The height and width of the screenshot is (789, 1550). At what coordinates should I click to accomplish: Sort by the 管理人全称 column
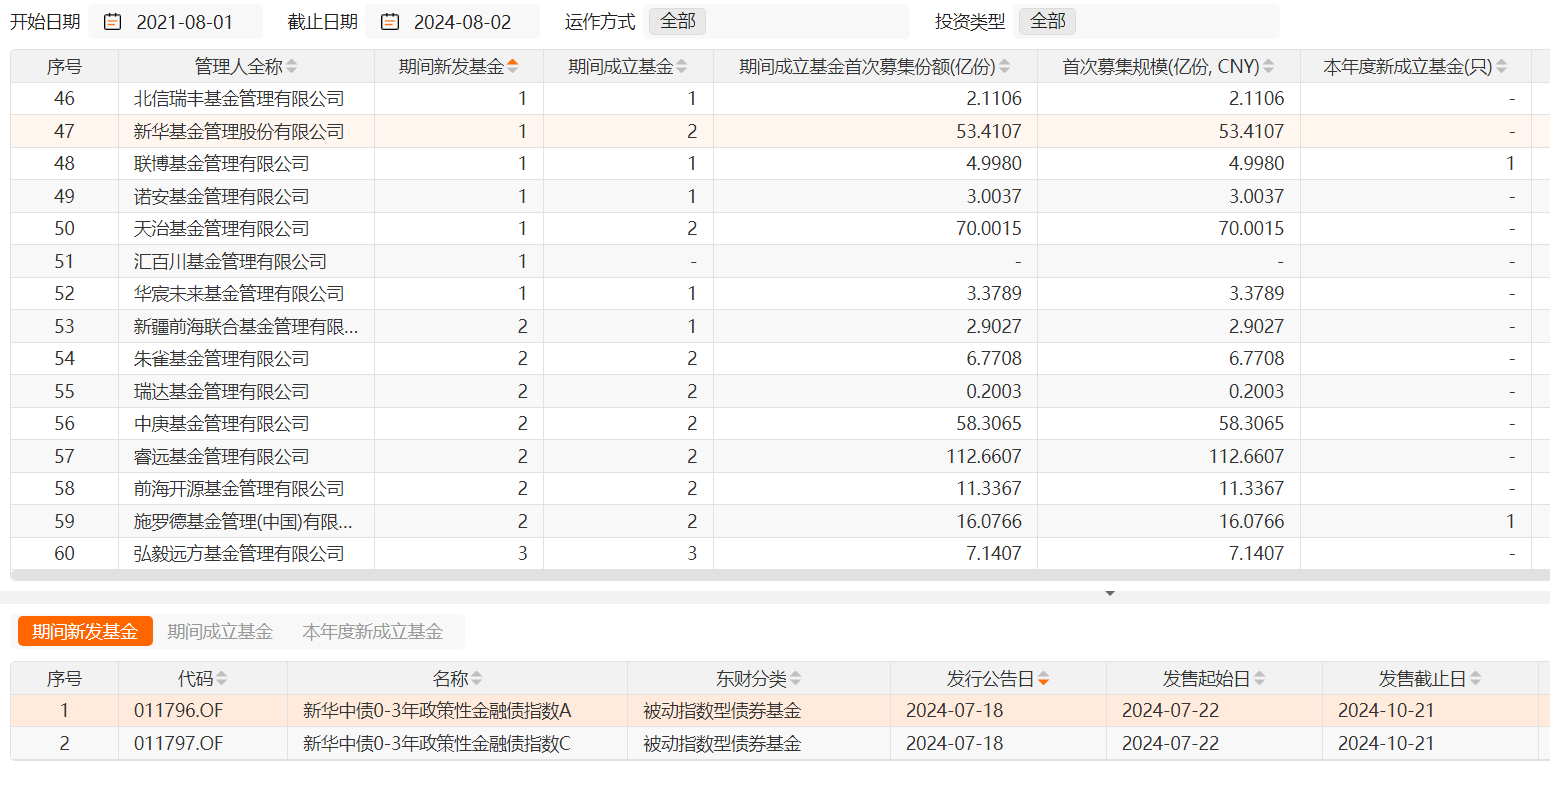pyautogui.click(x=290, y=65)
